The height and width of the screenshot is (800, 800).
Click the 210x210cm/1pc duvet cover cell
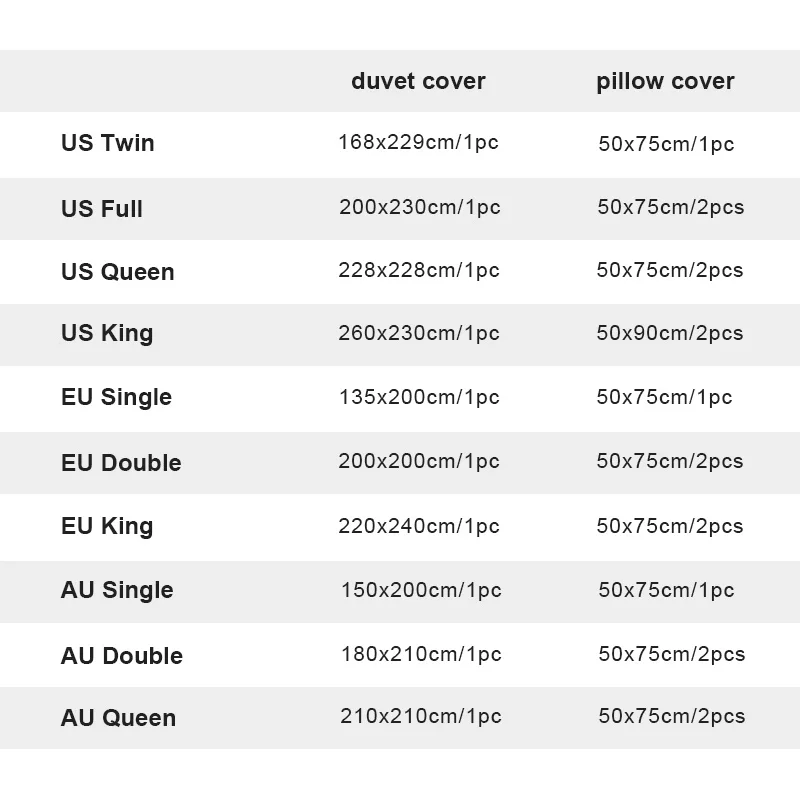(x=421, y=716)
